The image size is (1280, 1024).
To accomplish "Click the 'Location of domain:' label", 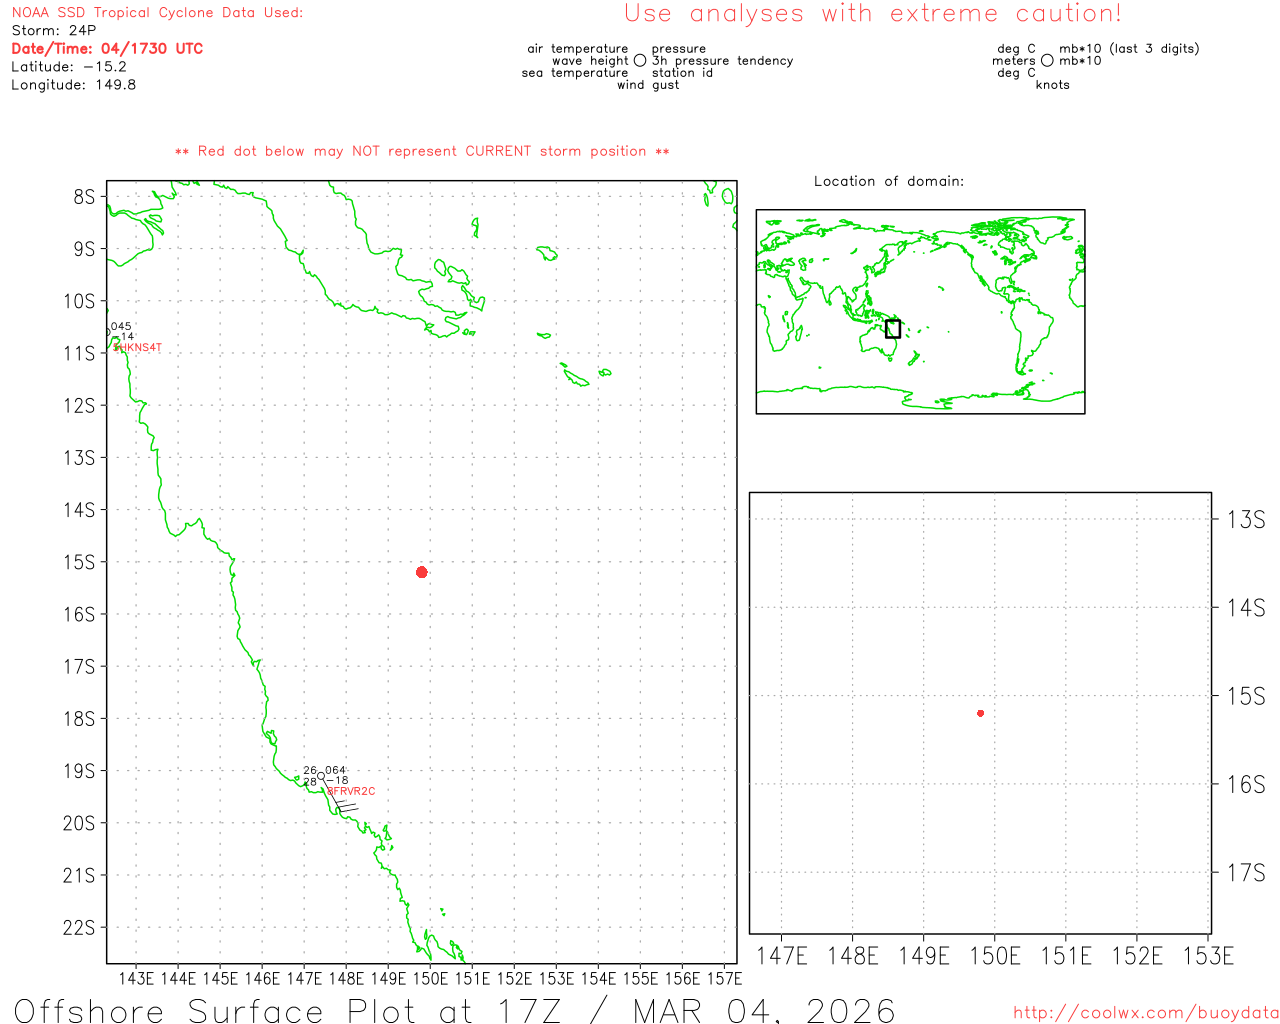I will click(888, 181).
